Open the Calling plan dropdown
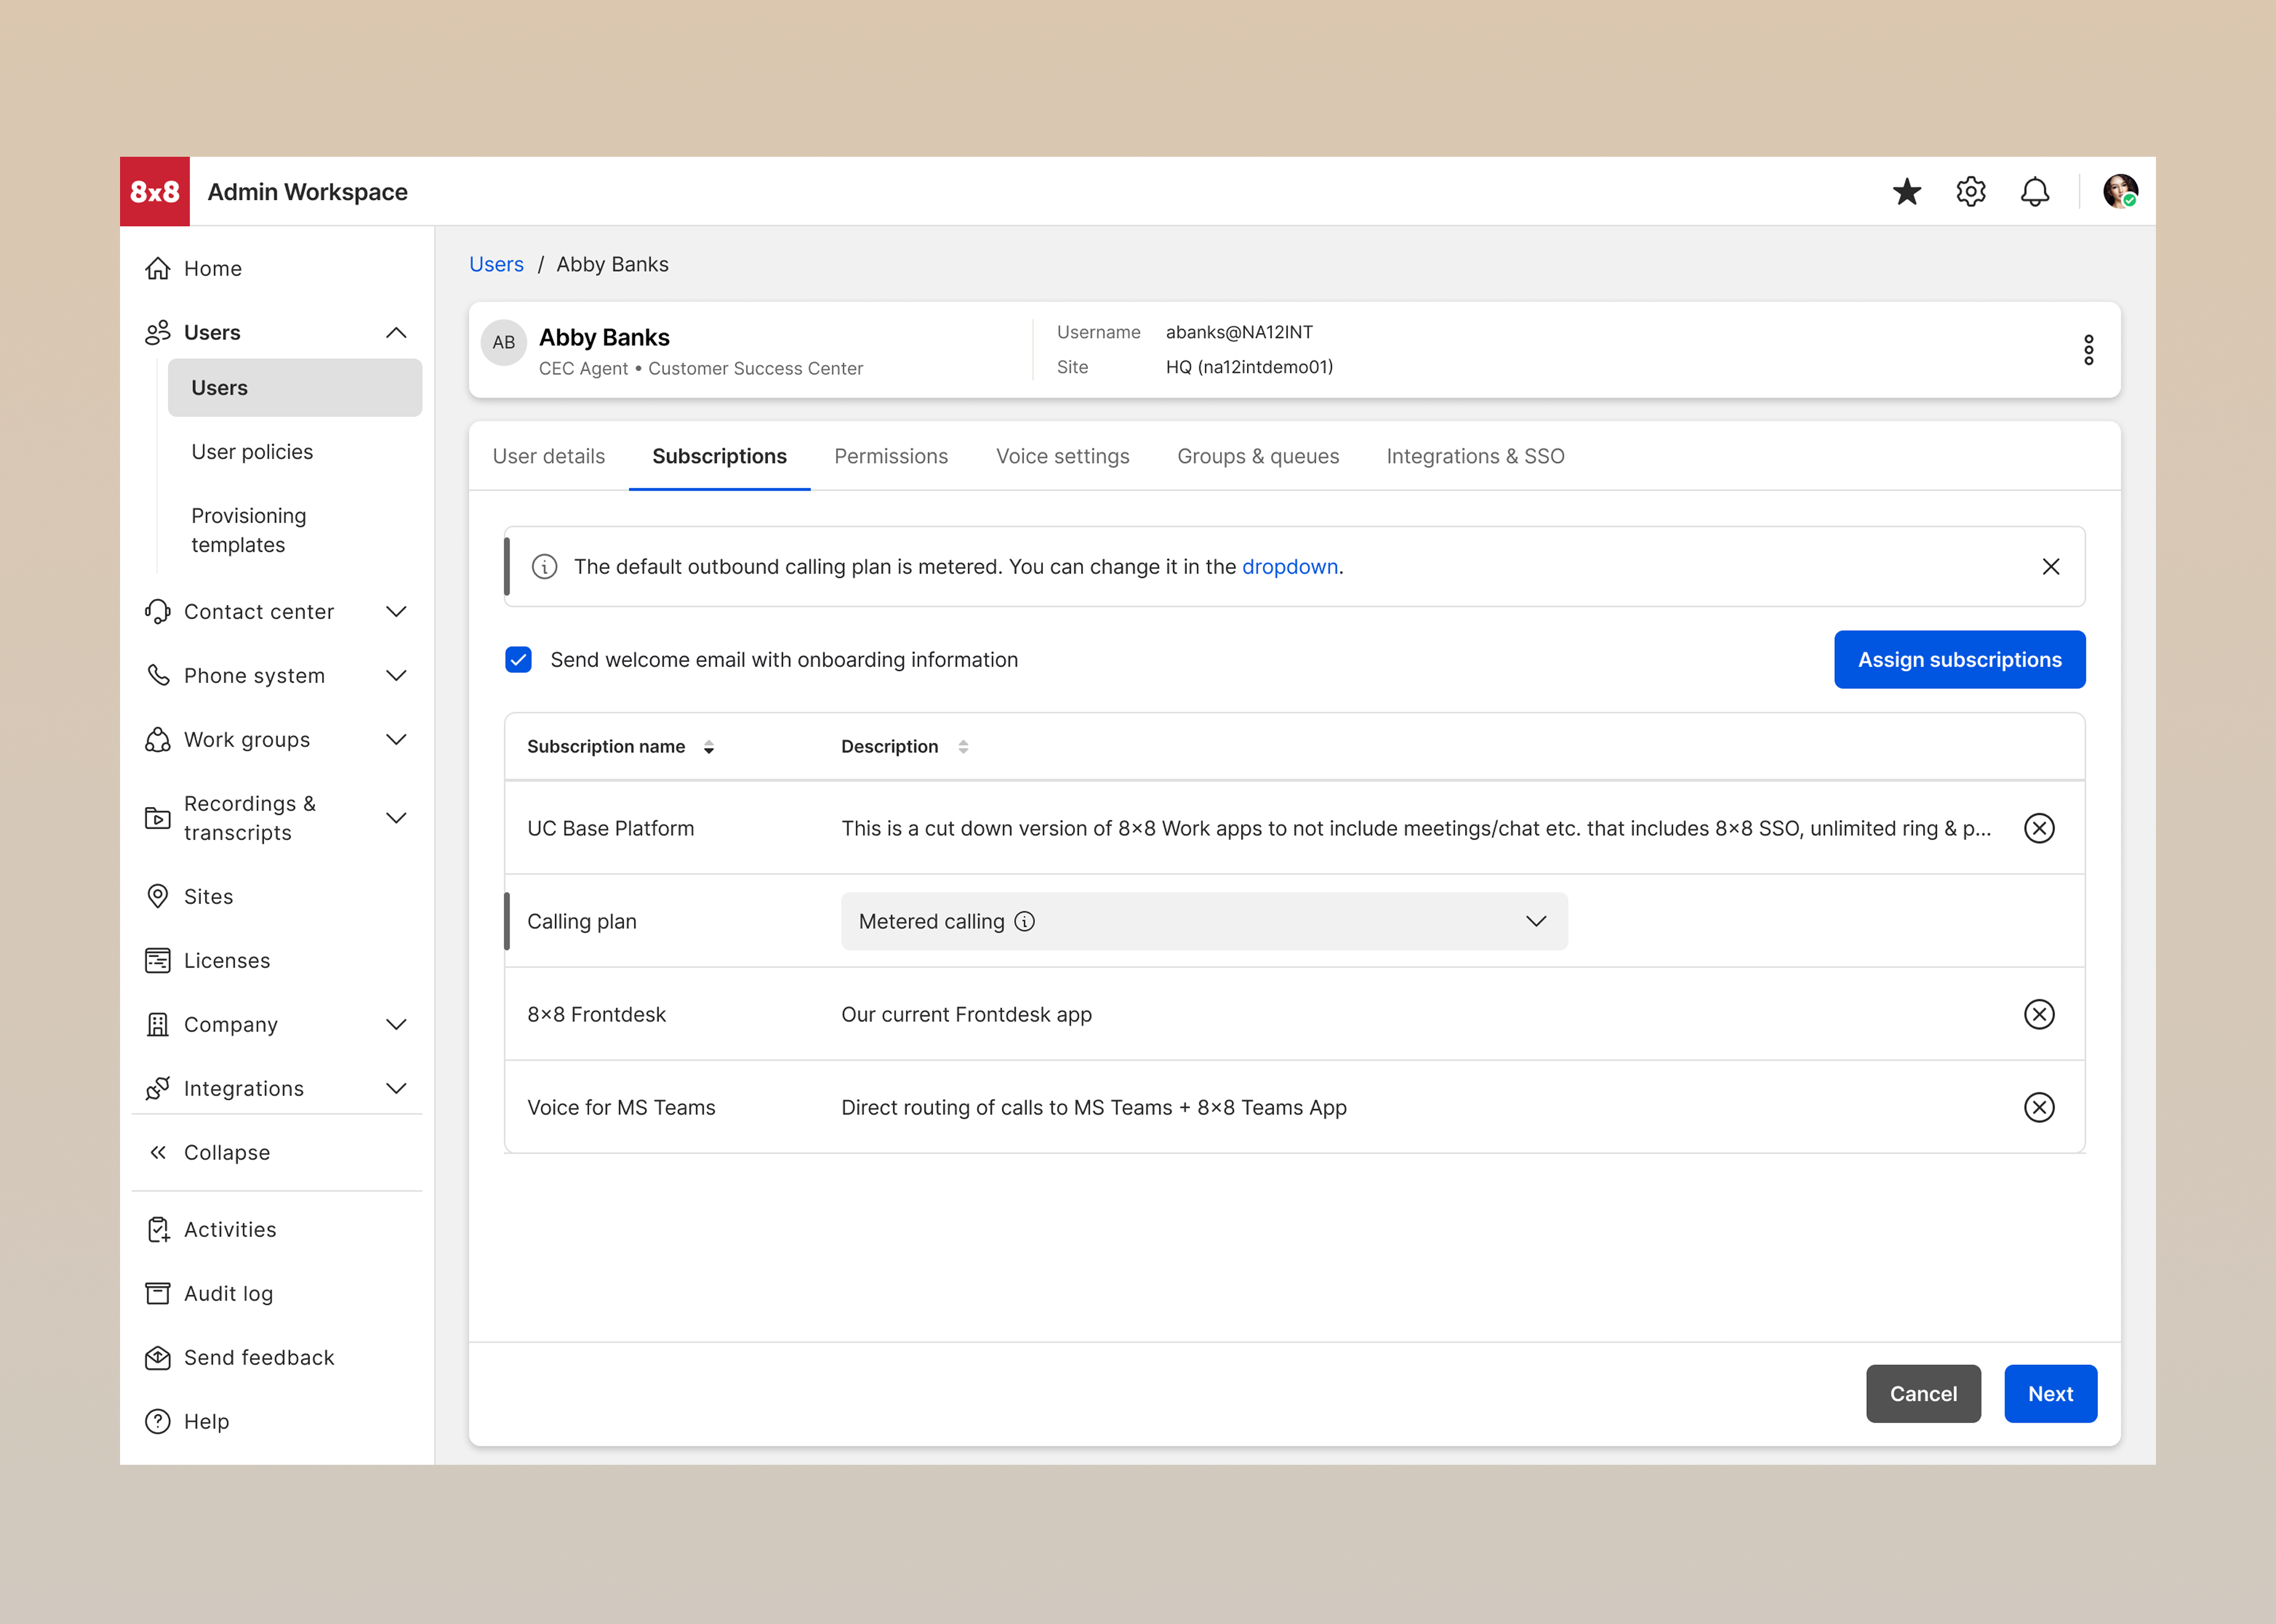 click(1204, 921)
